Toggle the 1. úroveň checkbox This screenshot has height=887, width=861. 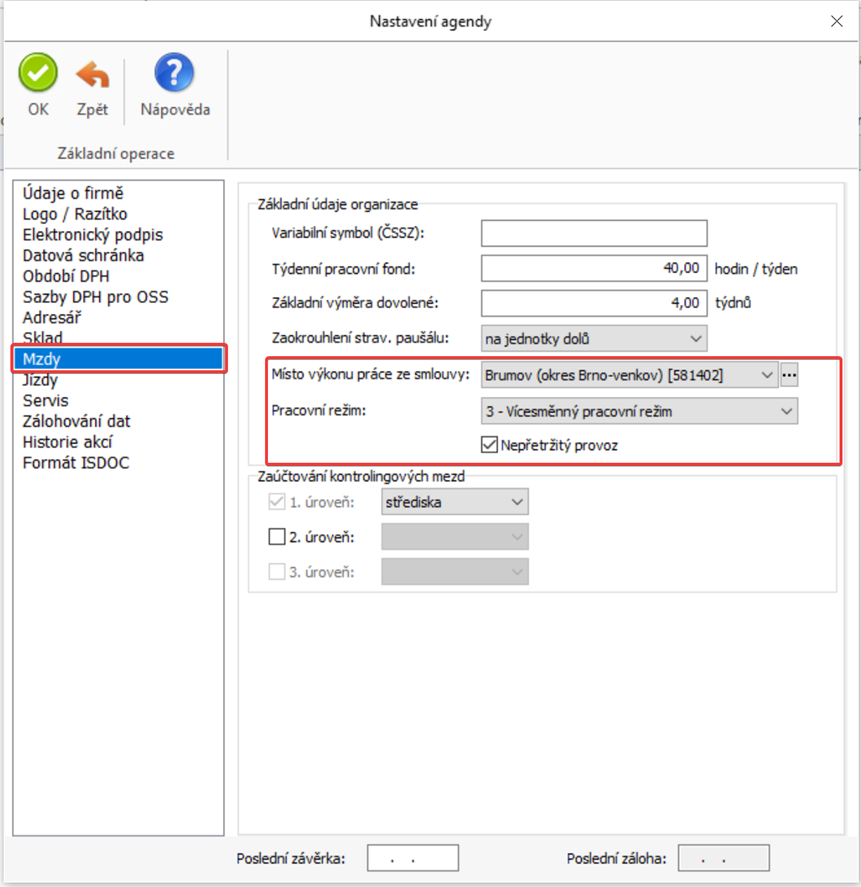coord(278,503)
